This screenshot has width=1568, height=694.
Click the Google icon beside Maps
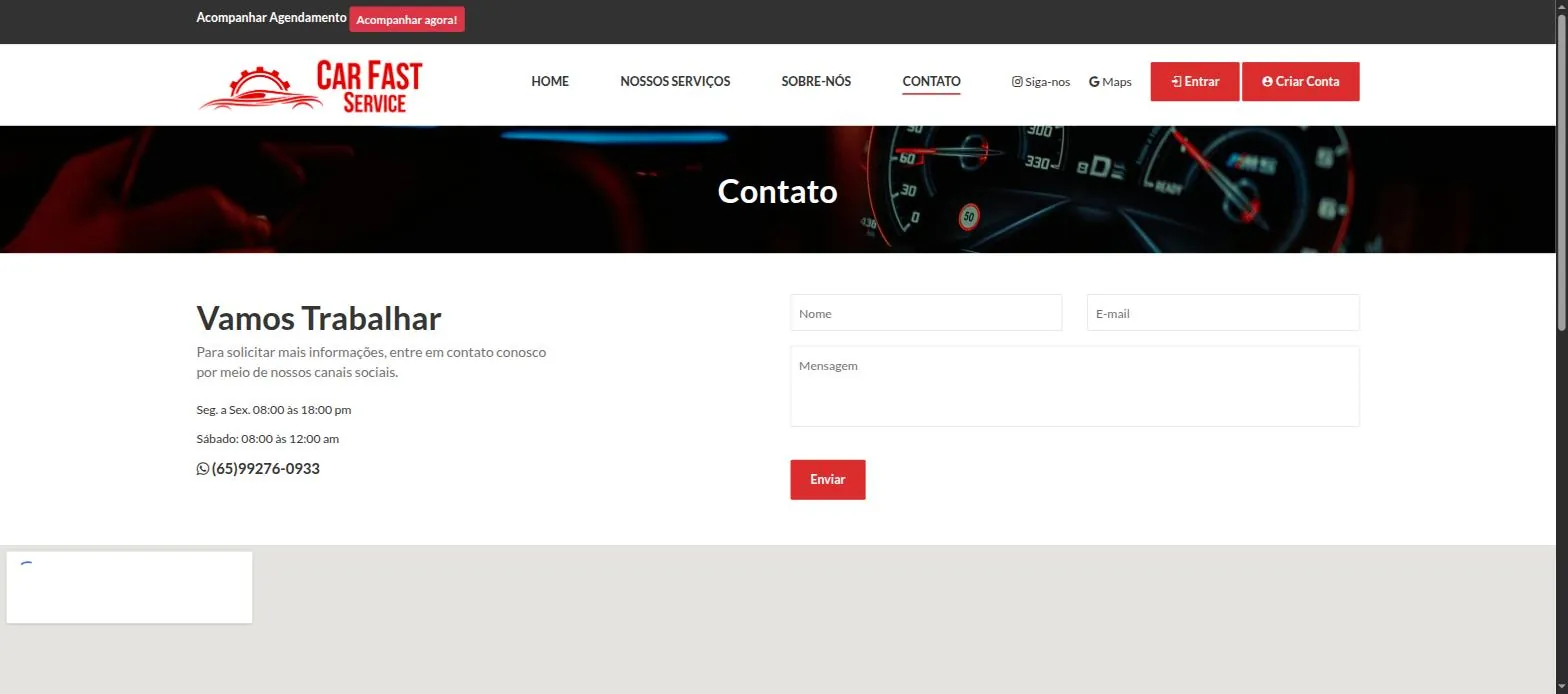coord(1094,82)
